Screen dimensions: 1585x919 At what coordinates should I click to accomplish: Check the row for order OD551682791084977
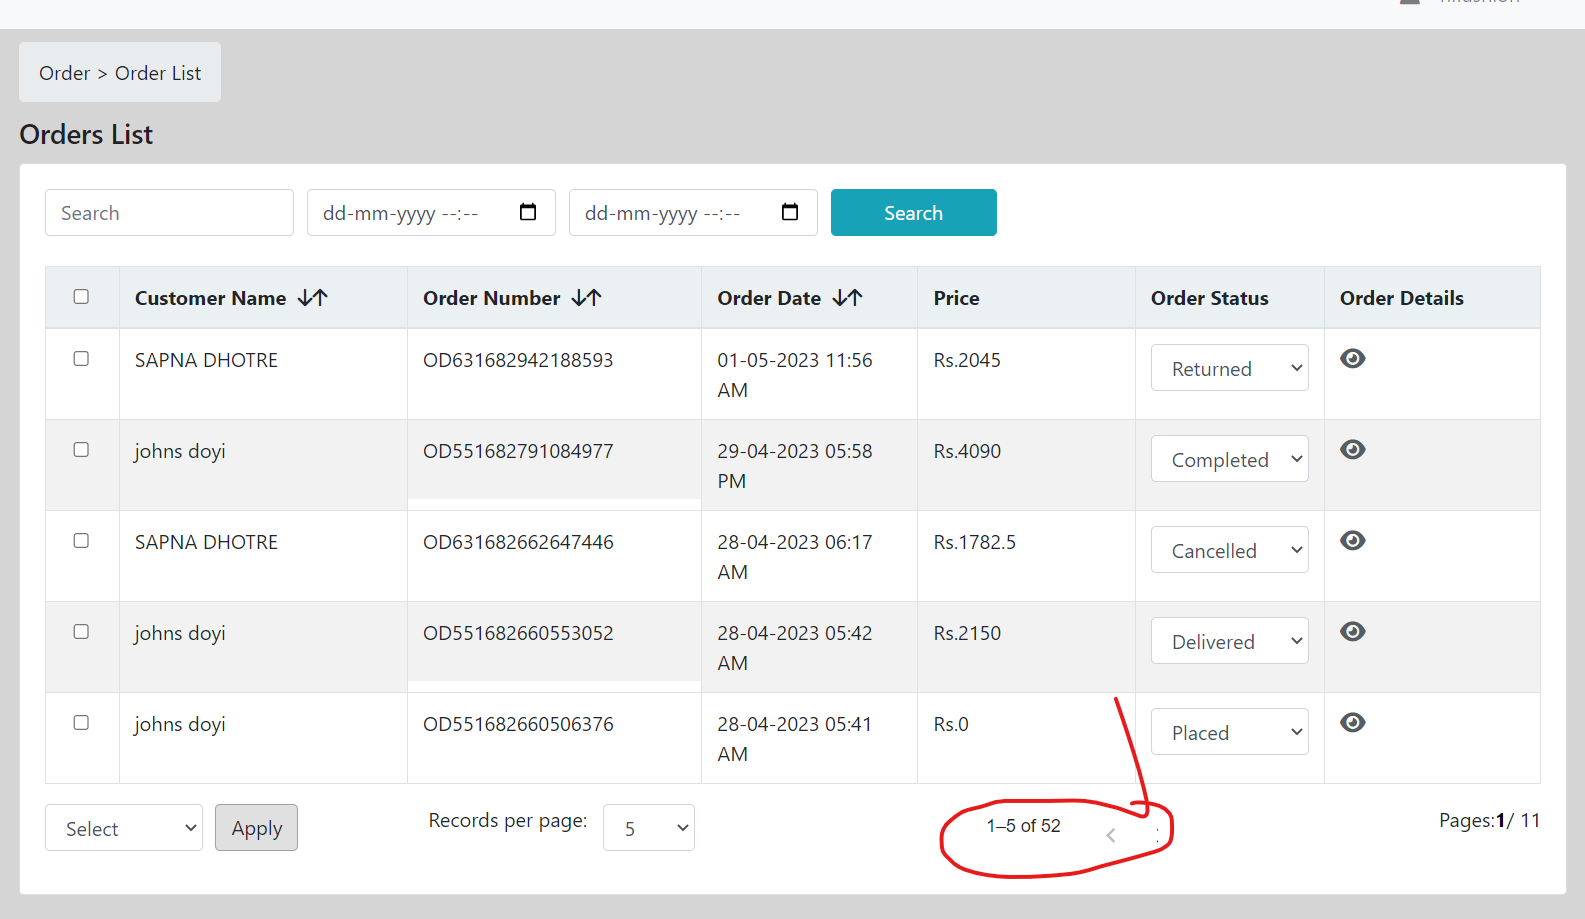[x=81, y=450]
